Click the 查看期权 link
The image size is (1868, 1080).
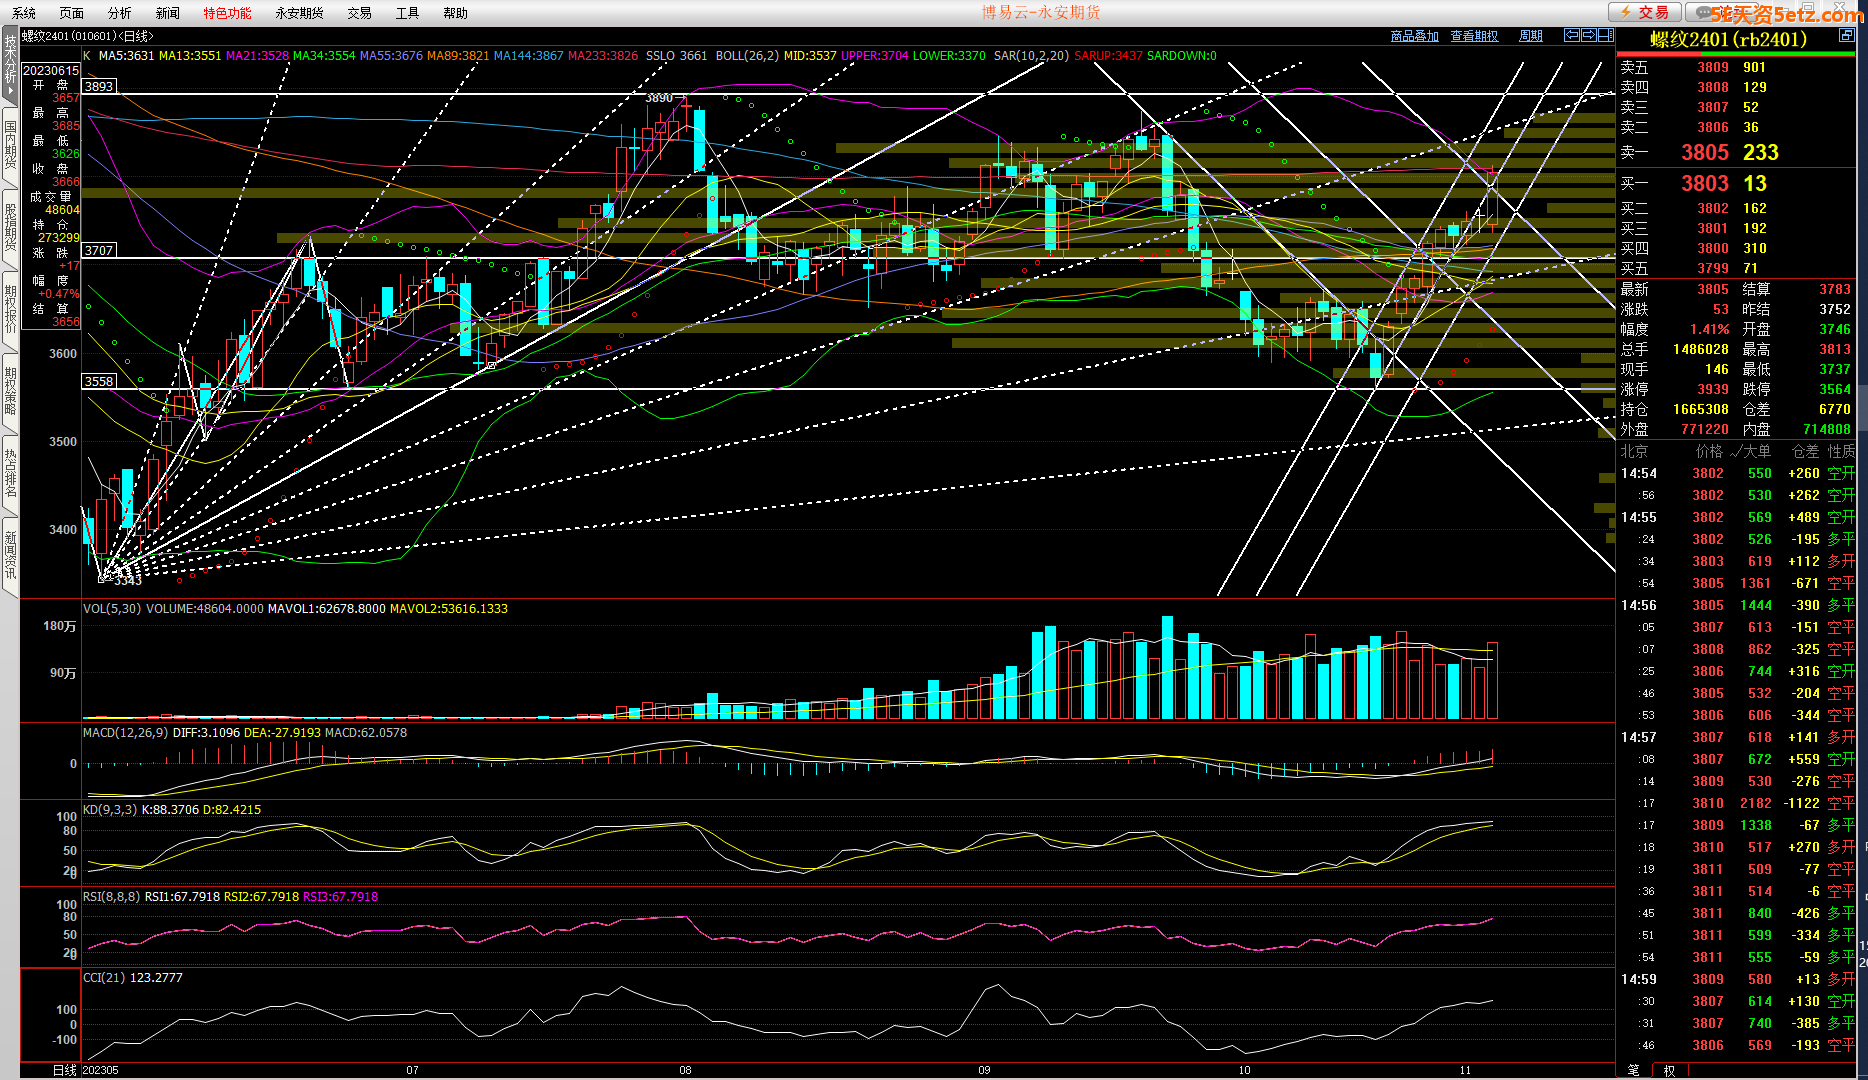point(1475,36)
